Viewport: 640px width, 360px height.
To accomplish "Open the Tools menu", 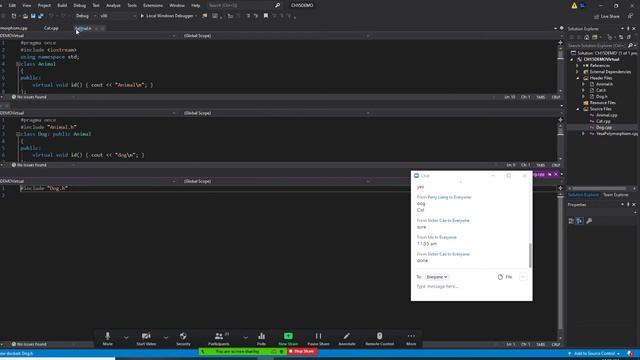I will point(132,5).
